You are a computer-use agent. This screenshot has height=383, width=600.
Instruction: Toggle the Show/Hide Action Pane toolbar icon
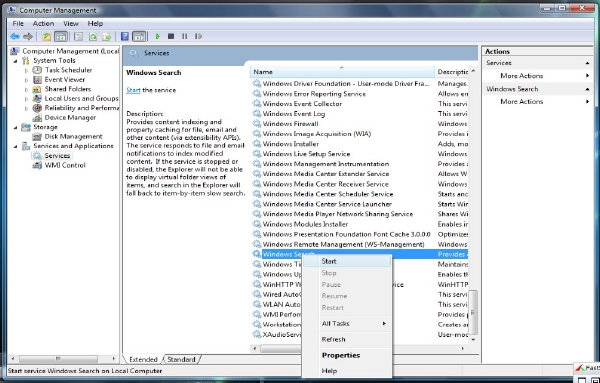[139, 37]
